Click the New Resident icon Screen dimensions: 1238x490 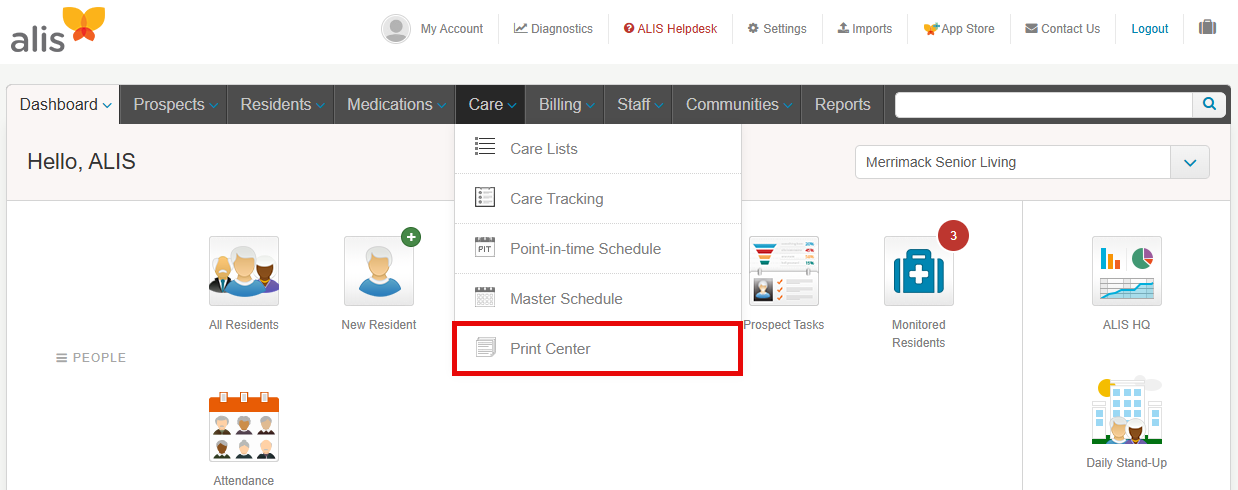pos(378,271)
